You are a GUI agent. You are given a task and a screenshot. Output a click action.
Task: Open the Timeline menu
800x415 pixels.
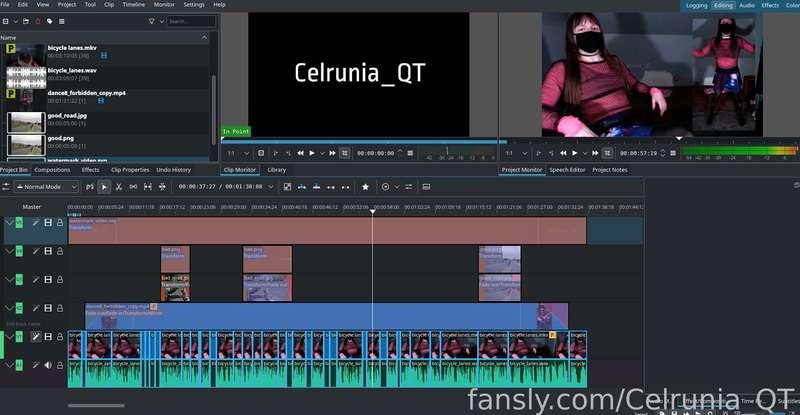[132, 5]
